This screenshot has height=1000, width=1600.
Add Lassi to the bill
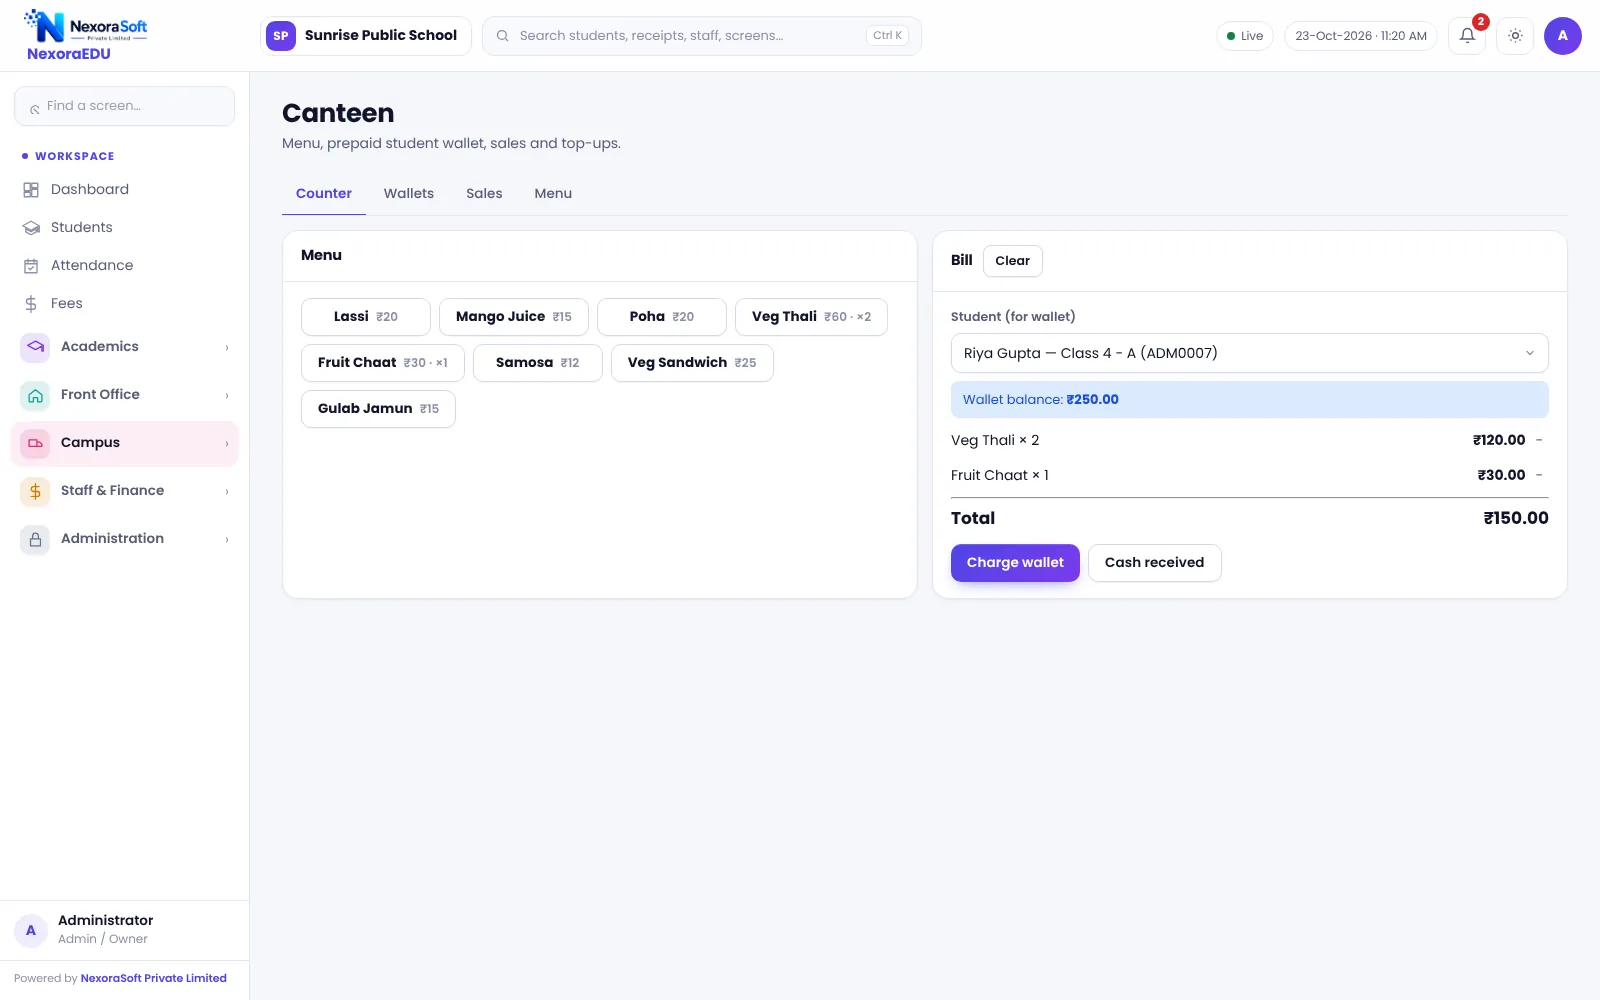[366, 317]
